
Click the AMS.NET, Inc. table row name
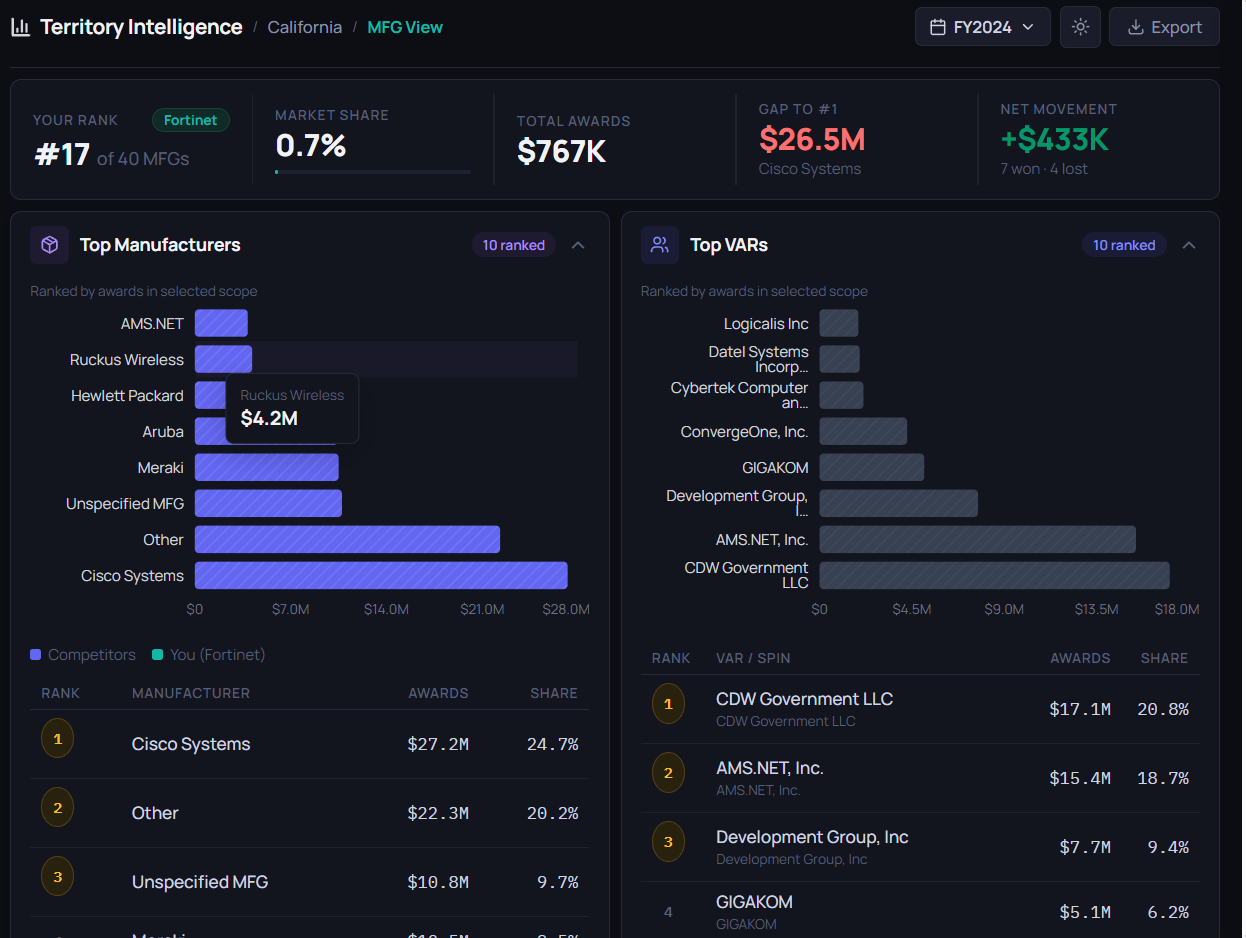point(770,768)
